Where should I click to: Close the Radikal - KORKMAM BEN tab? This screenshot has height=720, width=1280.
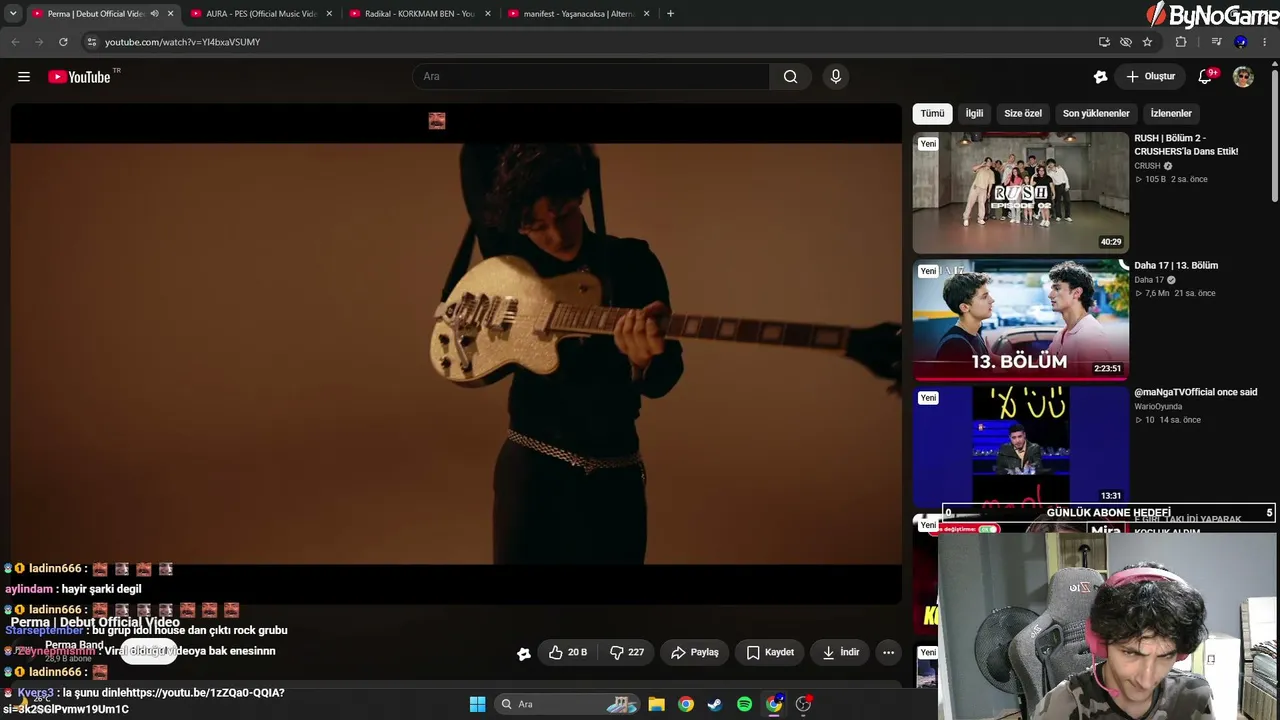(x=488, y=14)
